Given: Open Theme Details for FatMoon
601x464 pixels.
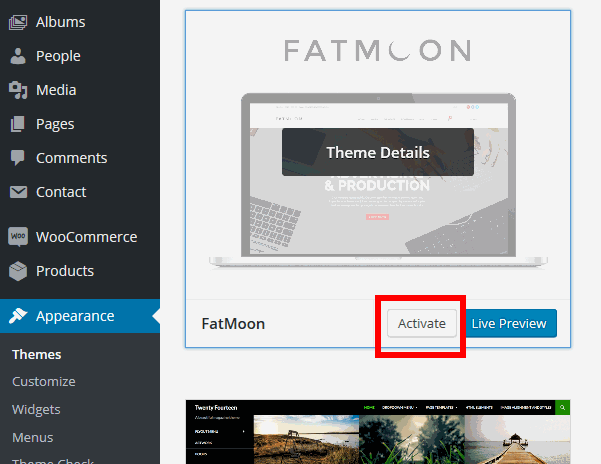Looking at the screenshot, I should (378, 152).
